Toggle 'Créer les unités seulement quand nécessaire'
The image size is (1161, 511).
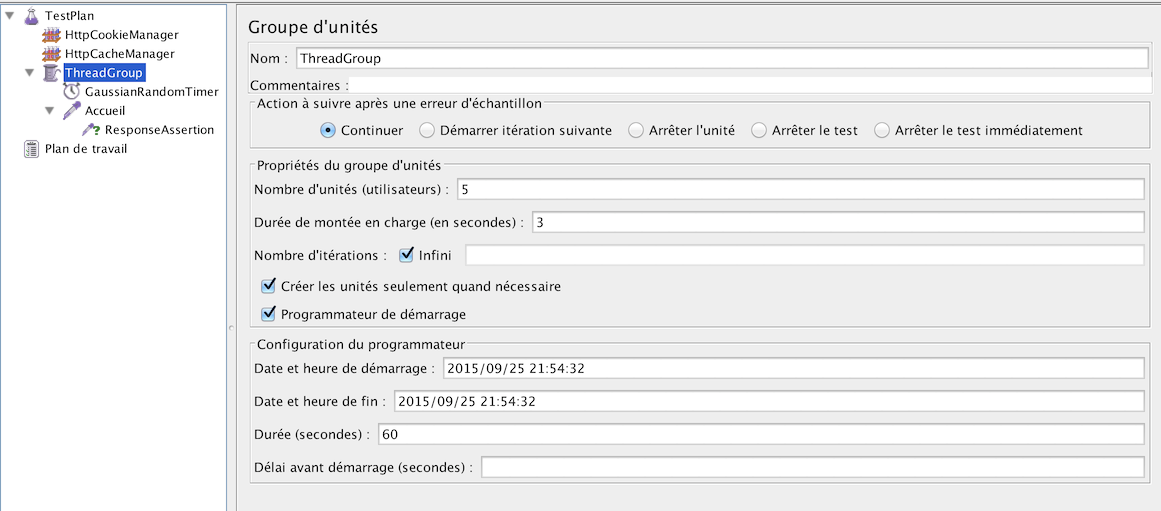[x=268, y=286]
